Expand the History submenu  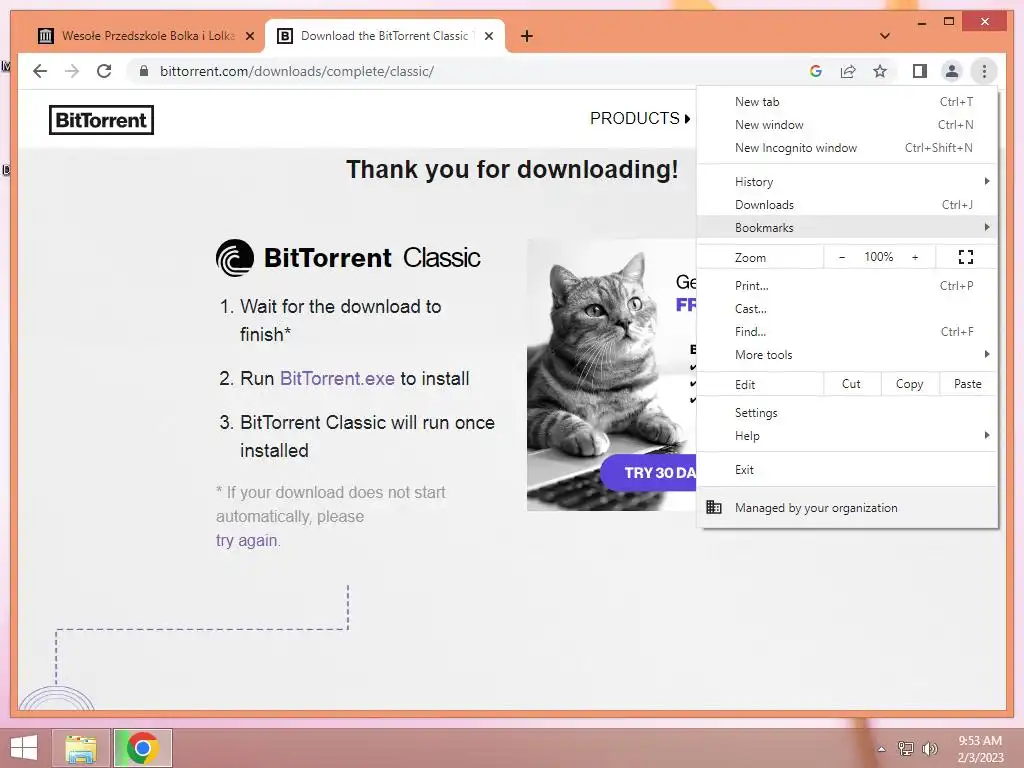point(847,182)
